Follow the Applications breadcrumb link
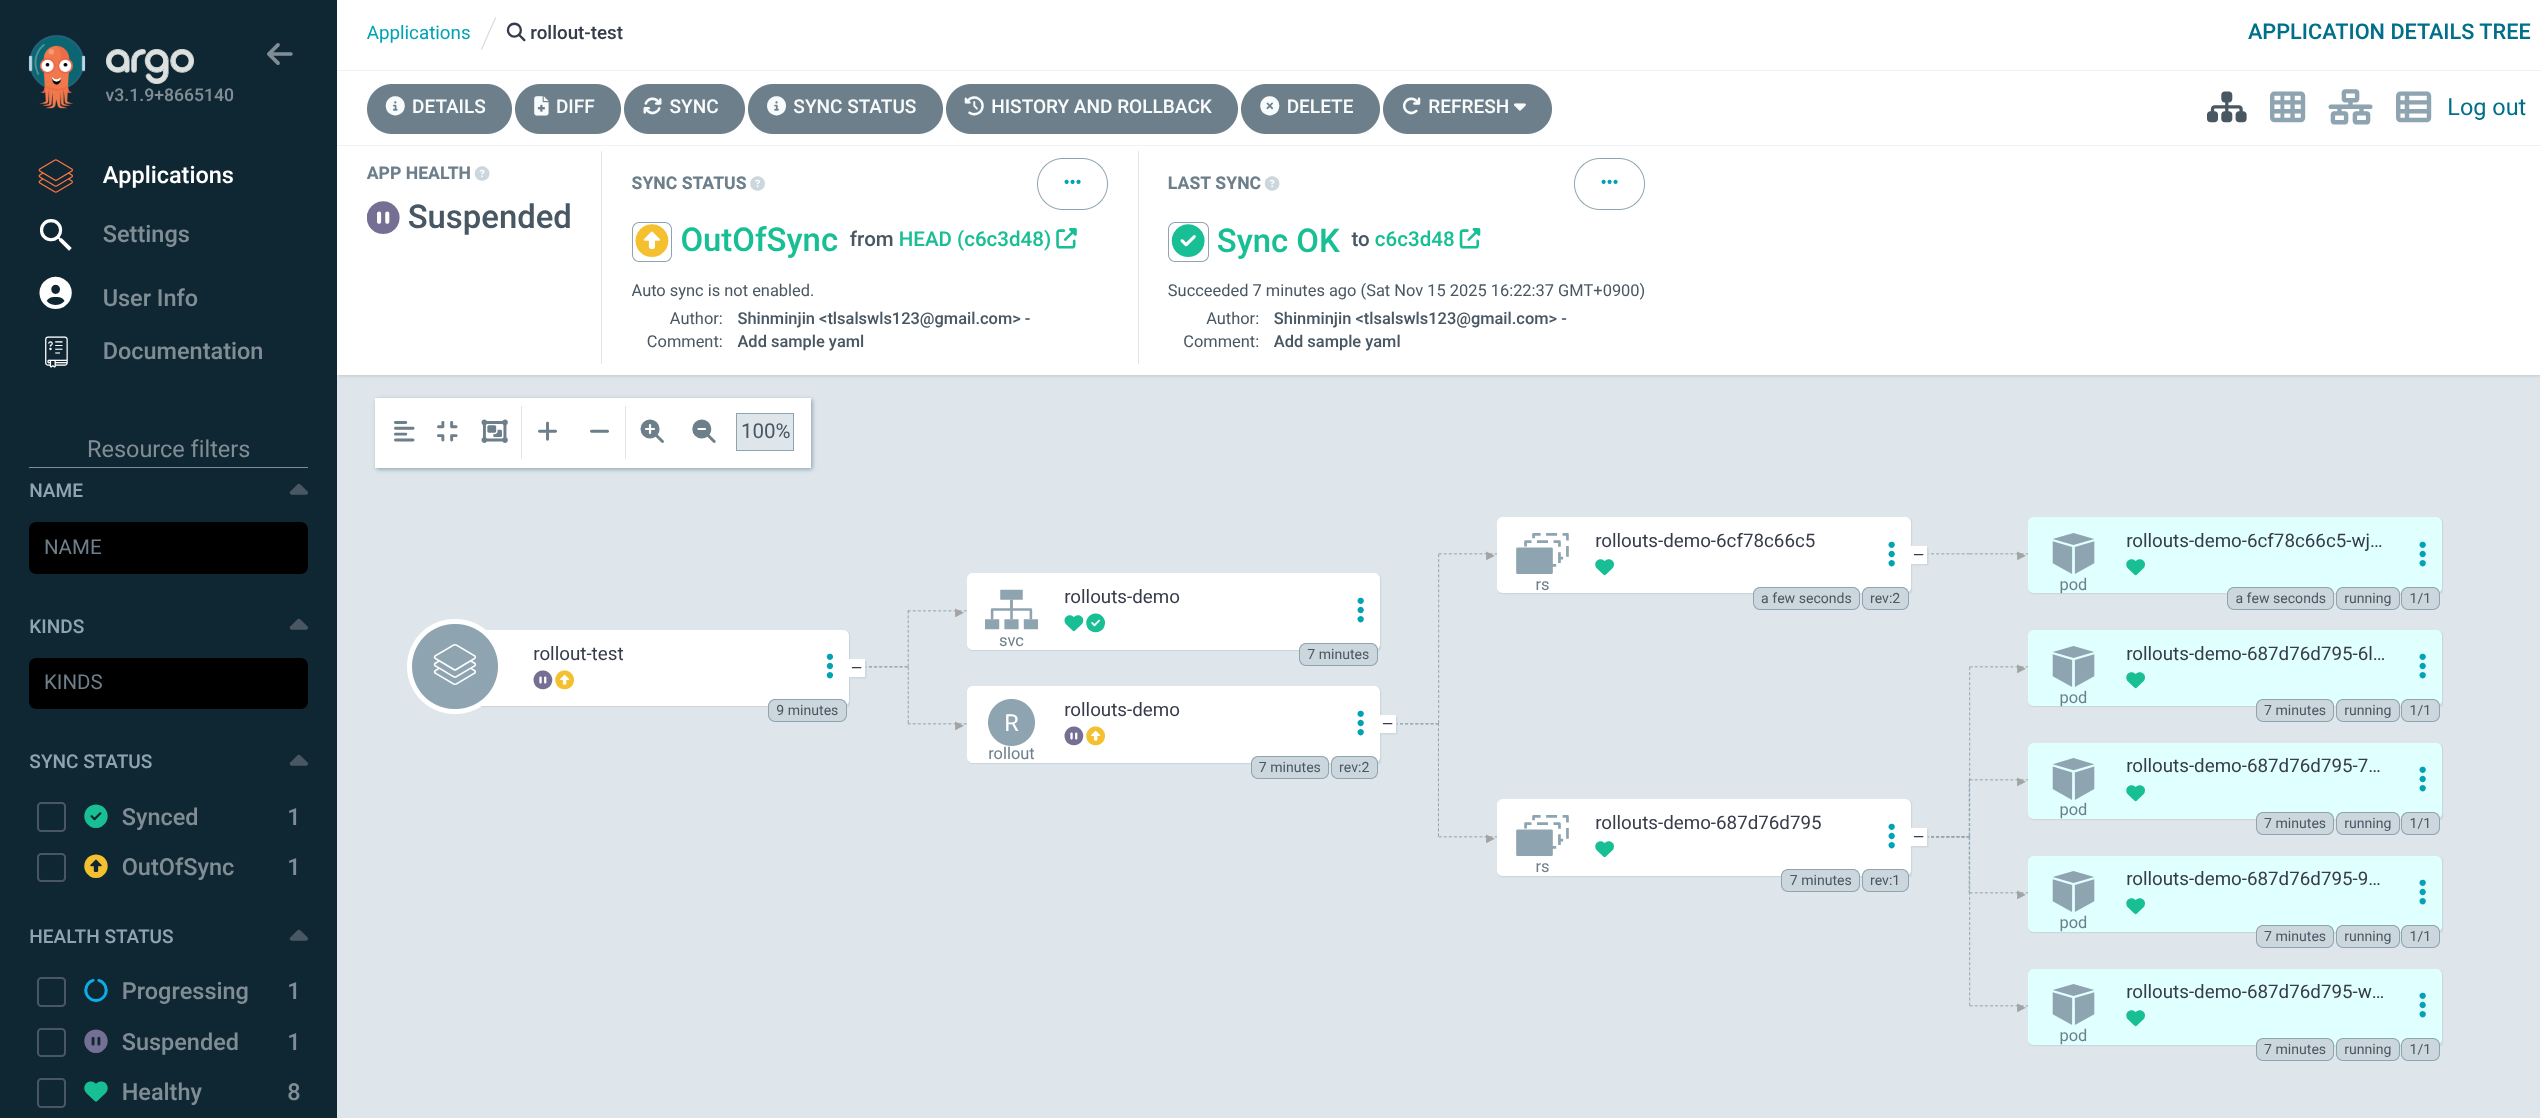Screen dimensions: 2541x1118 418,32
